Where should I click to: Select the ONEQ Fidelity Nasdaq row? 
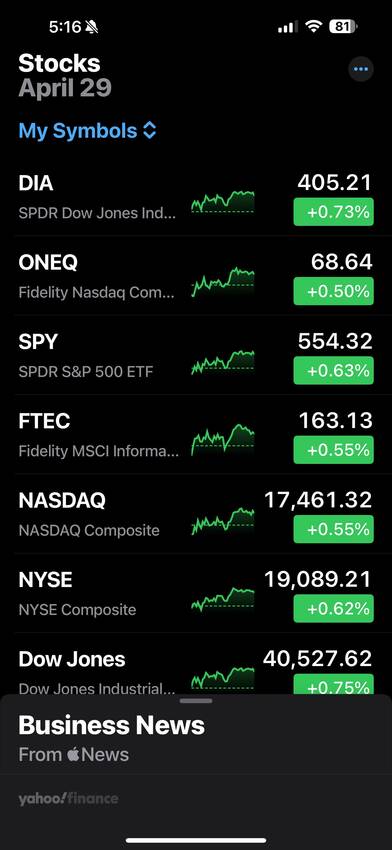(196, 276)
